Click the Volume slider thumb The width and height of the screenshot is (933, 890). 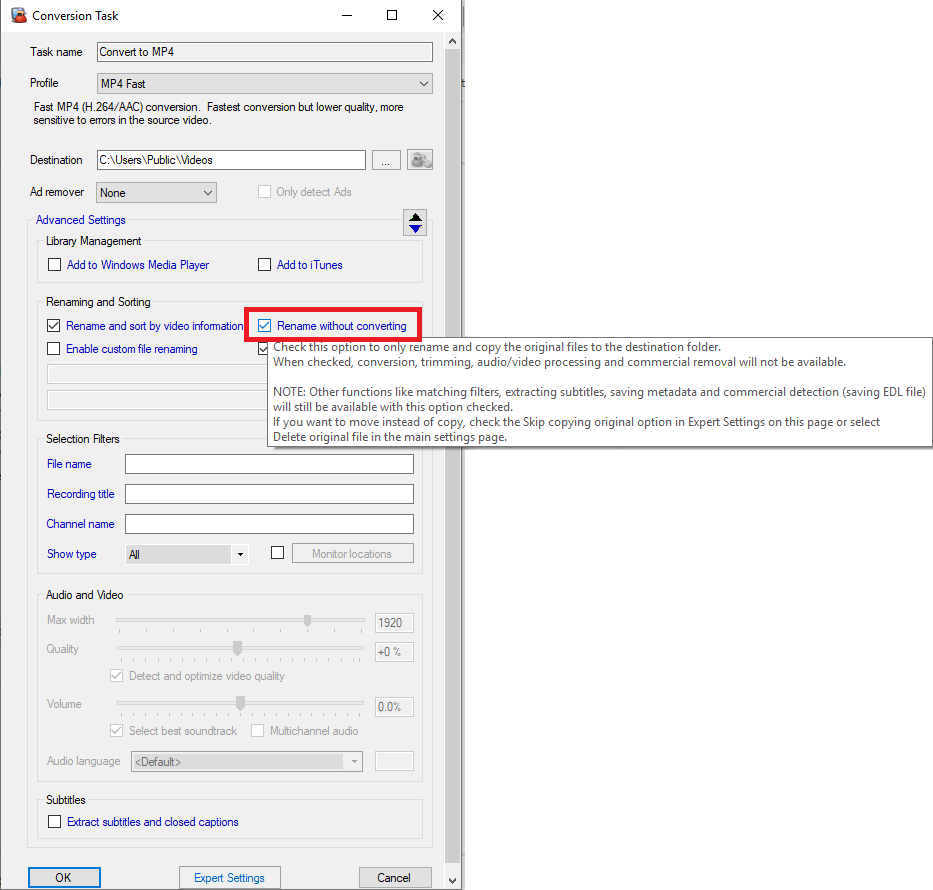click(240, 703)
